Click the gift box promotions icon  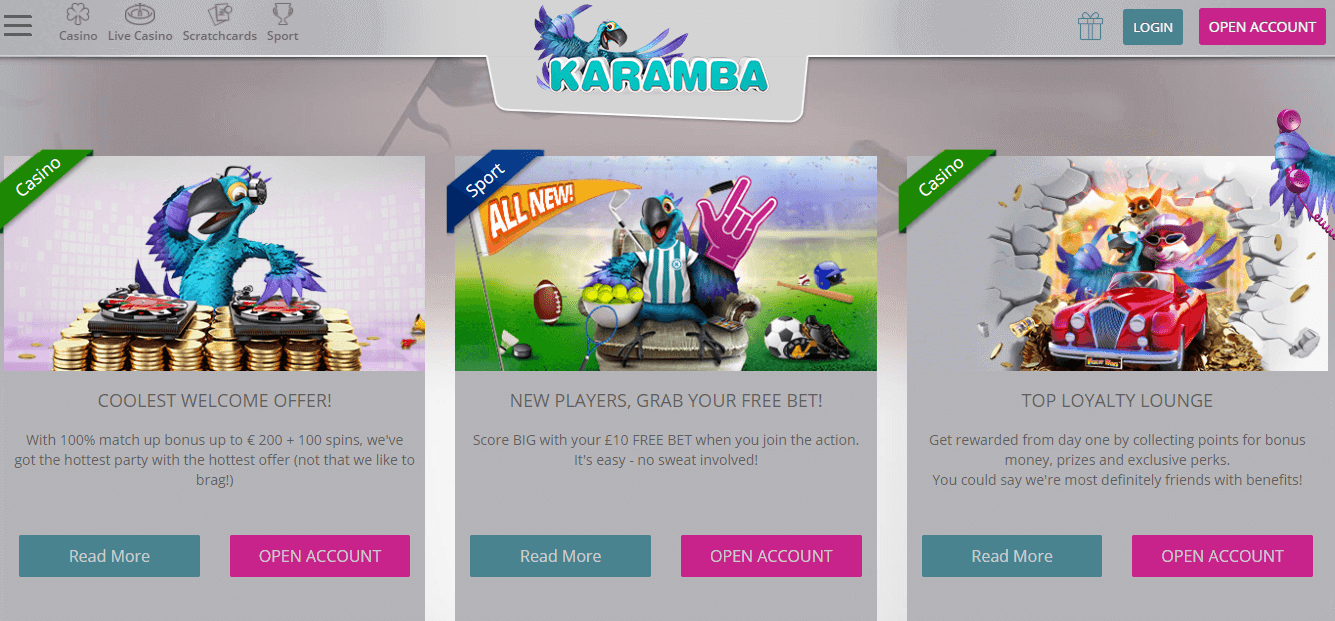(1091, 26)
